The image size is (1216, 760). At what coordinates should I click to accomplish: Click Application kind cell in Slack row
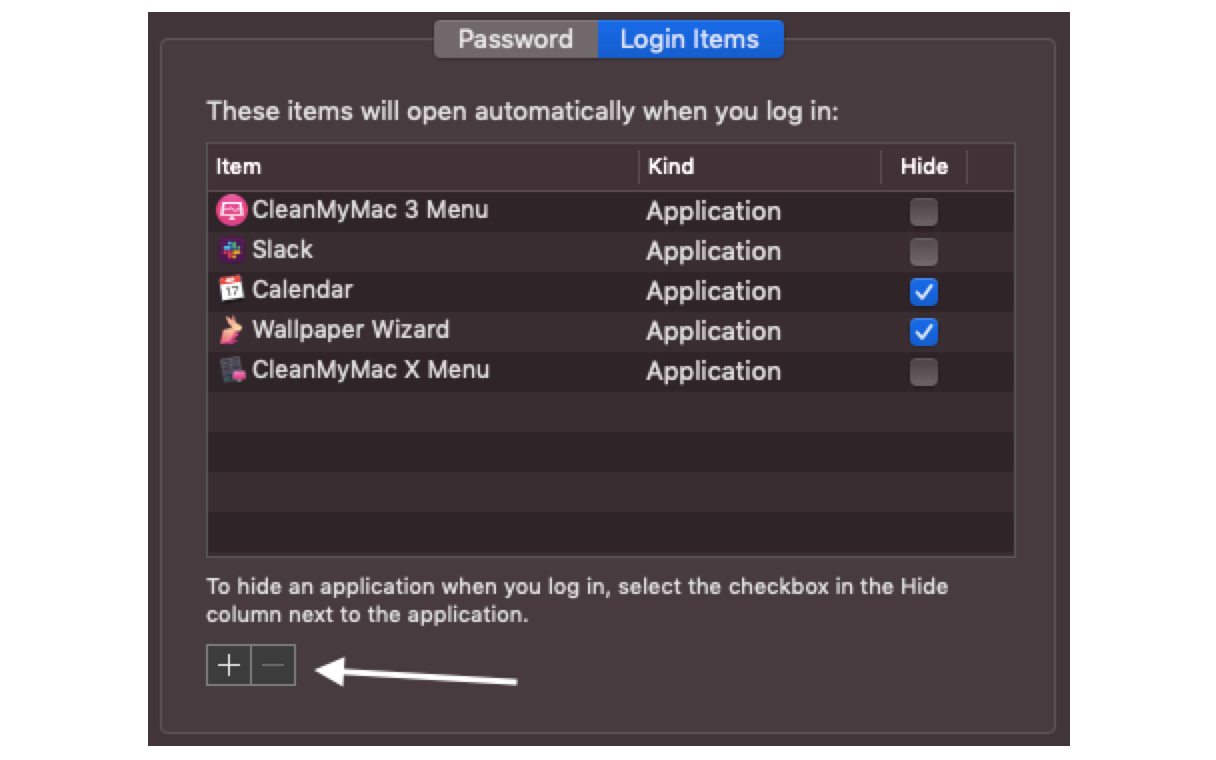[714, 251]
